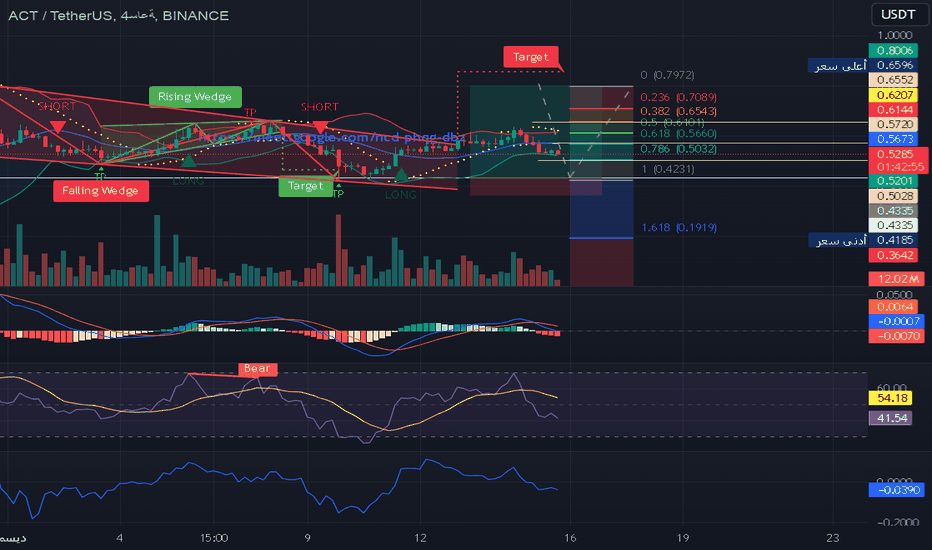Click date 16 on the time axis
Screen dimensions: 932x550
[x=570, y=537]
